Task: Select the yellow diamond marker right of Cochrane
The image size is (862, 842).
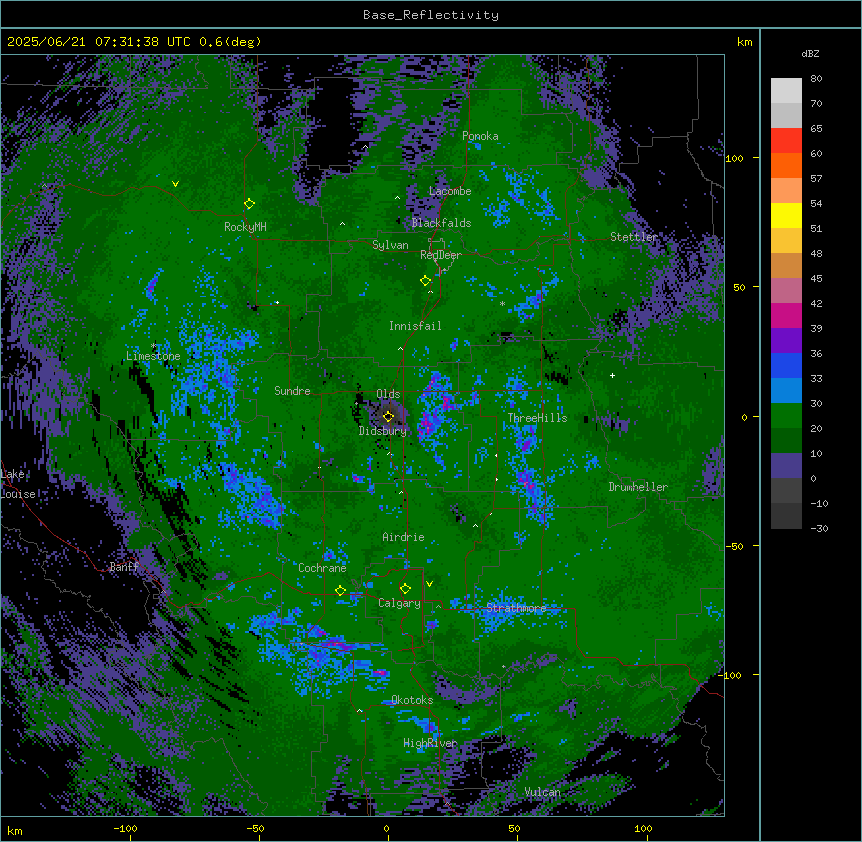Action: [340, 591]
